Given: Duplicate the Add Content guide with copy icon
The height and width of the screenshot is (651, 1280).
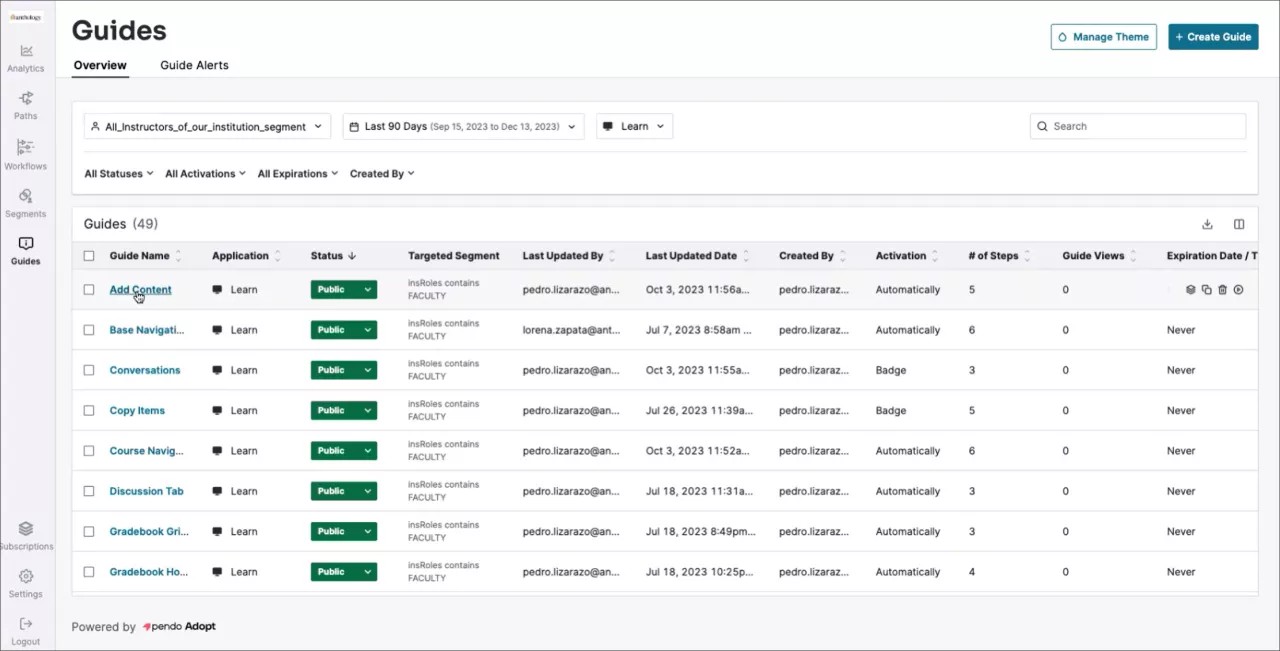Looking at the screenshot, I should [1206, 290].
